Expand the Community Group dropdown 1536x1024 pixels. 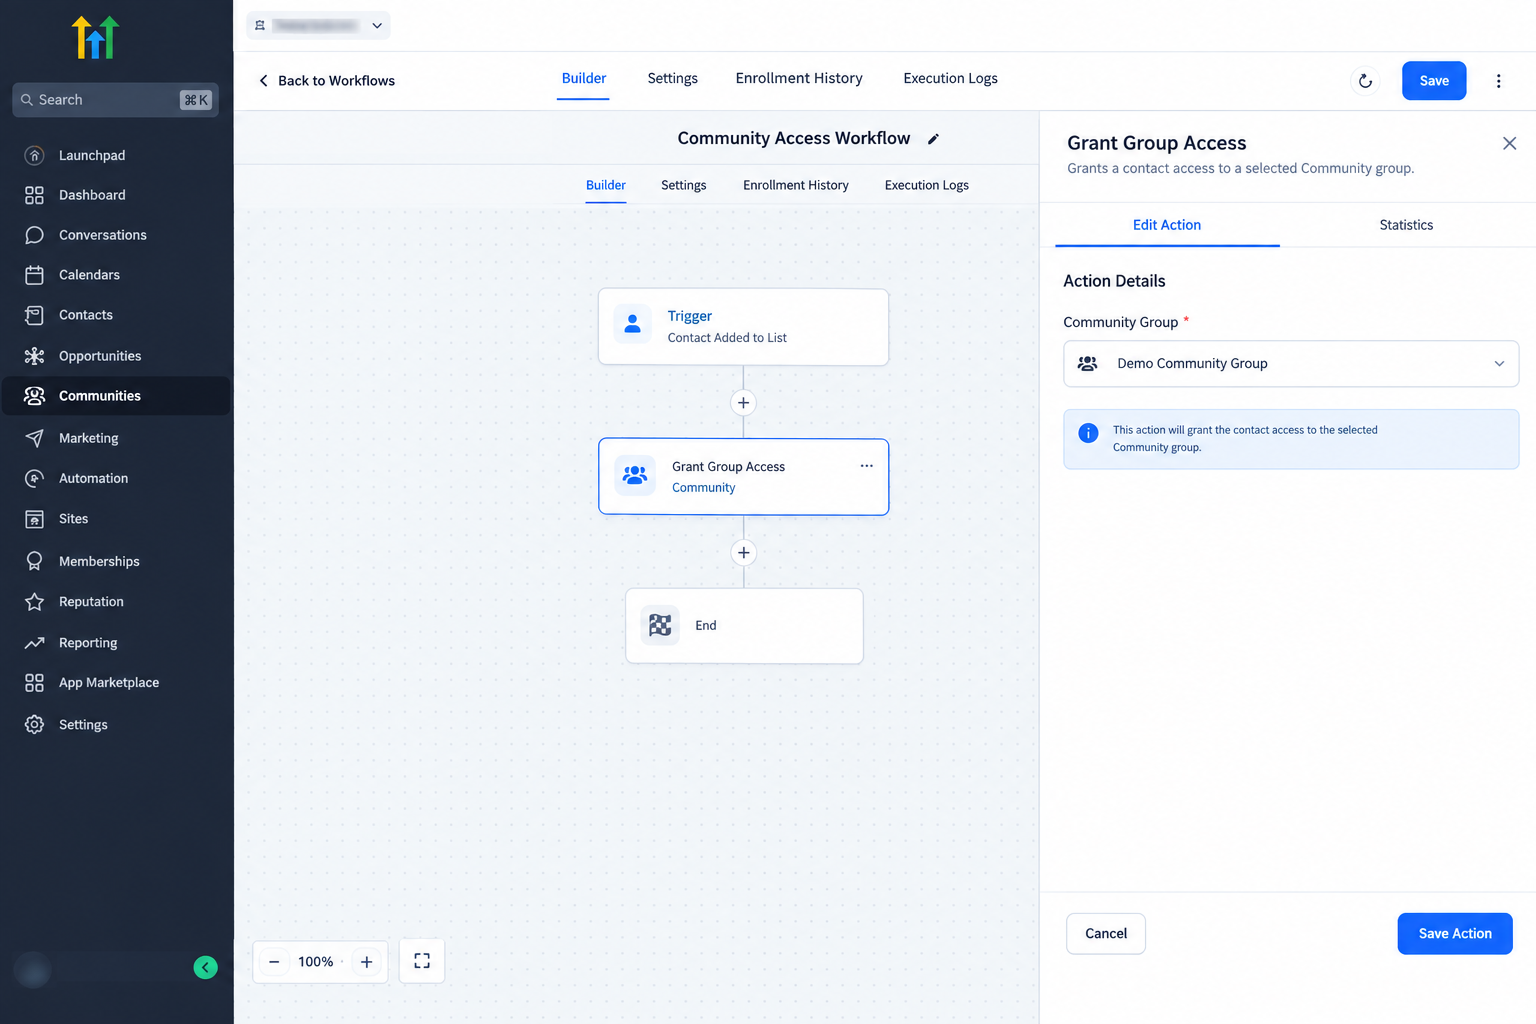pos(1291,364)
